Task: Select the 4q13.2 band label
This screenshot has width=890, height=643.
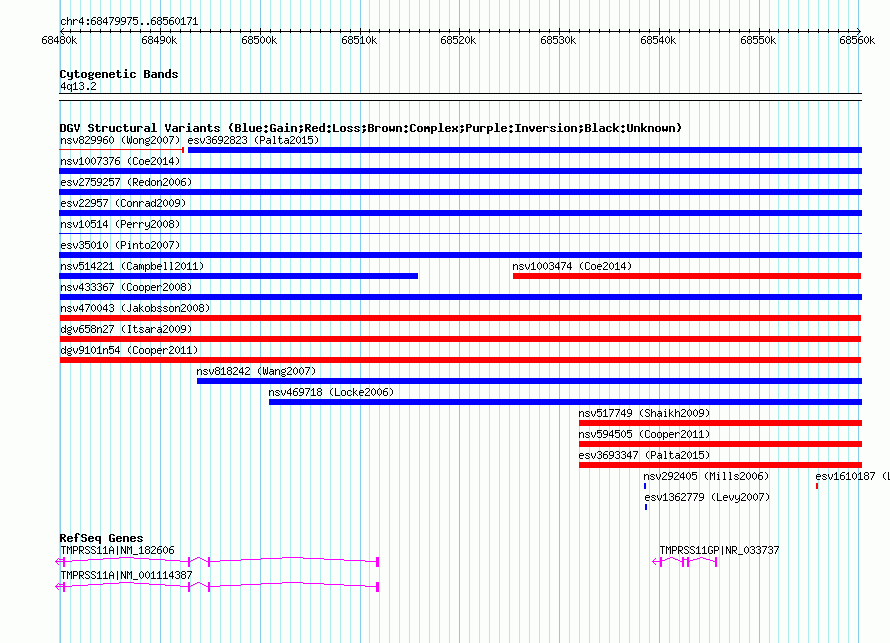Action: 78,86
